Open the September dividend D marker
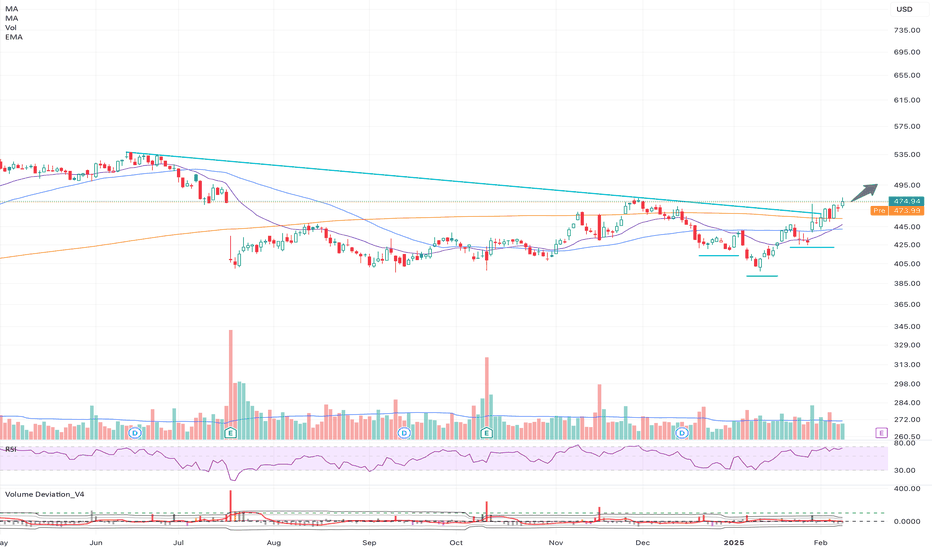This screenshot has height=550, width=932. coord(404,433)
